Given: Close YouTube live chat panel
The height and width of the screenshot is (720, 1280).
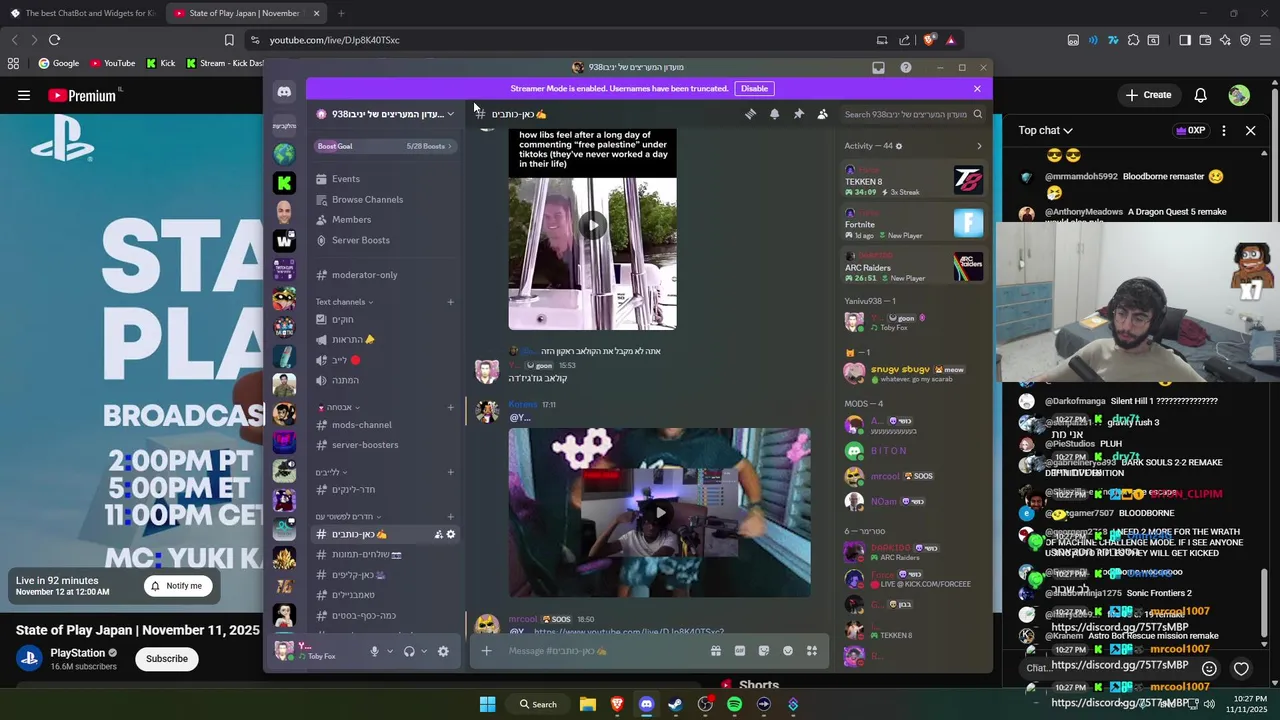Looking at the screenshot, I should [x=1250, y=130].
